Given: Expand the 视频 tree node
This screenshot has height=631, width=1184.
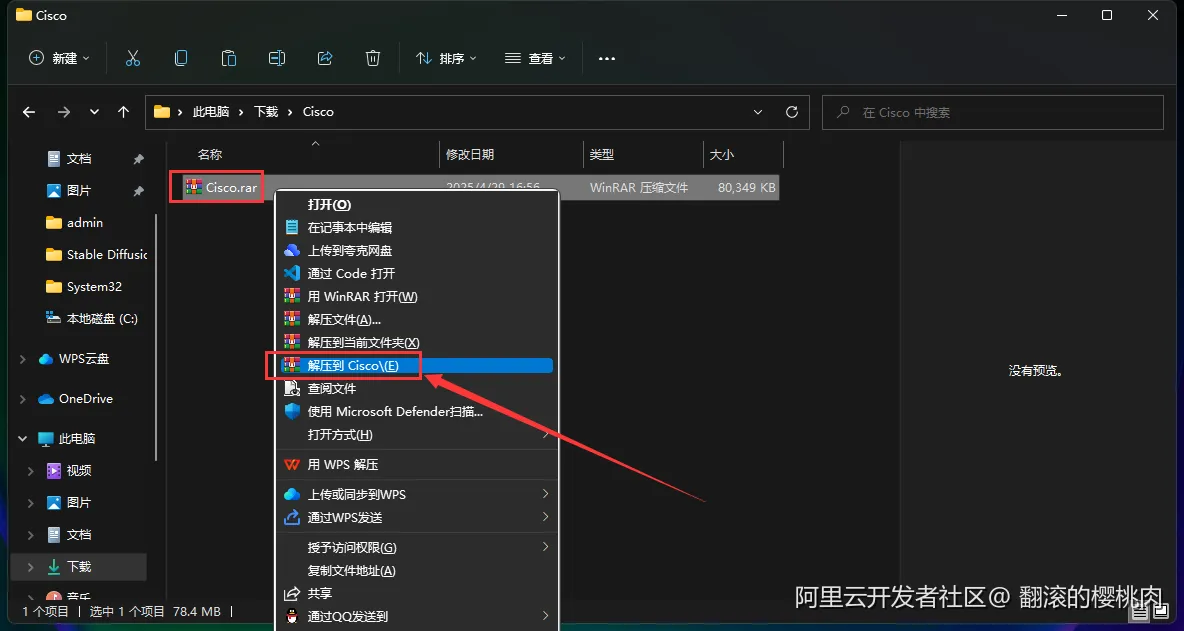Looking at the screenshot, I should (31, 471).
